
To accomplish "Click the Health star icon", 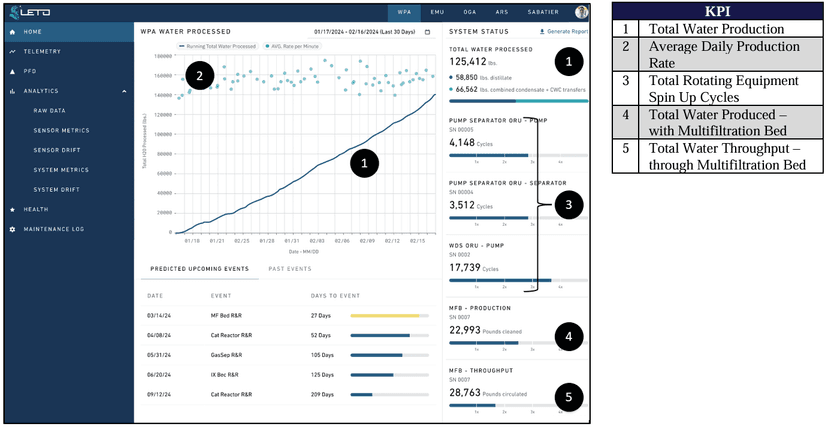I will point(12,209).
